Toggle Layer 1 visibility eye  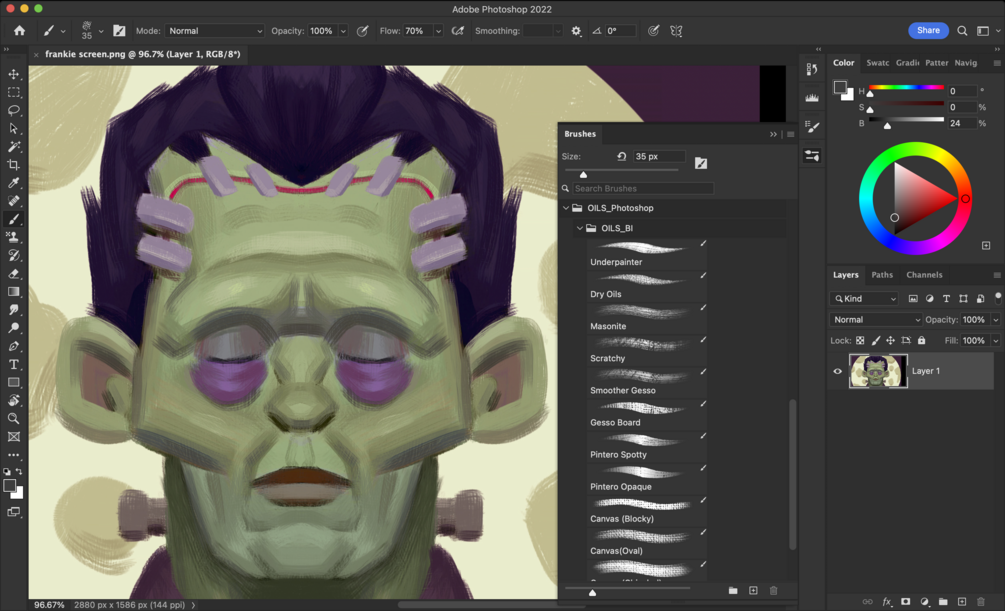[837, 371]
